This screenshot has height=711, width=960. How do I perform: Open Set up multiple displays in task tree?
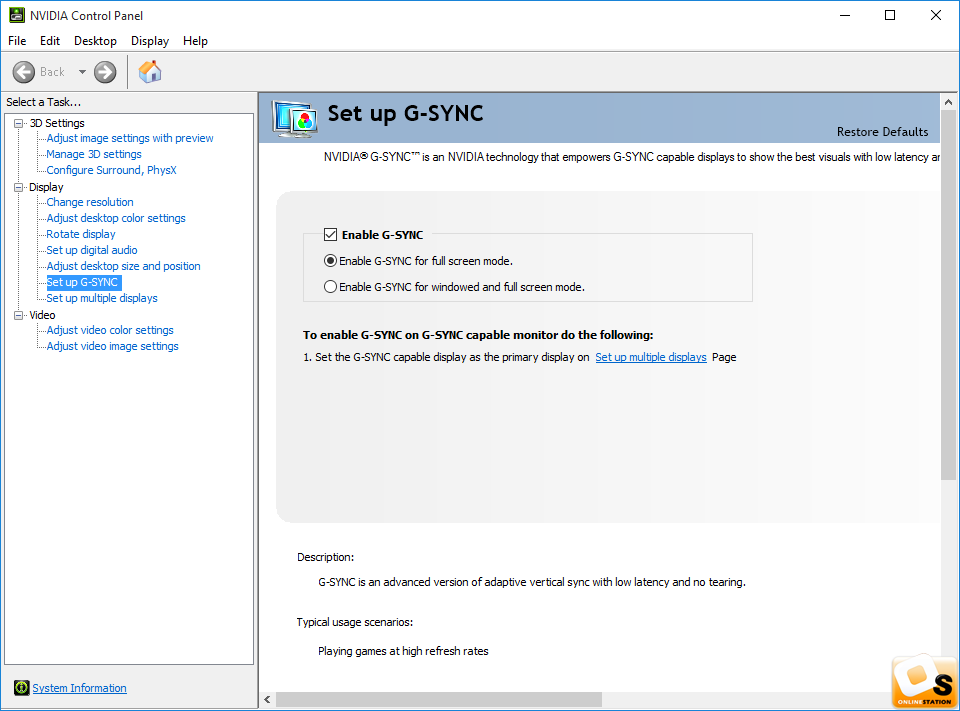102,298
